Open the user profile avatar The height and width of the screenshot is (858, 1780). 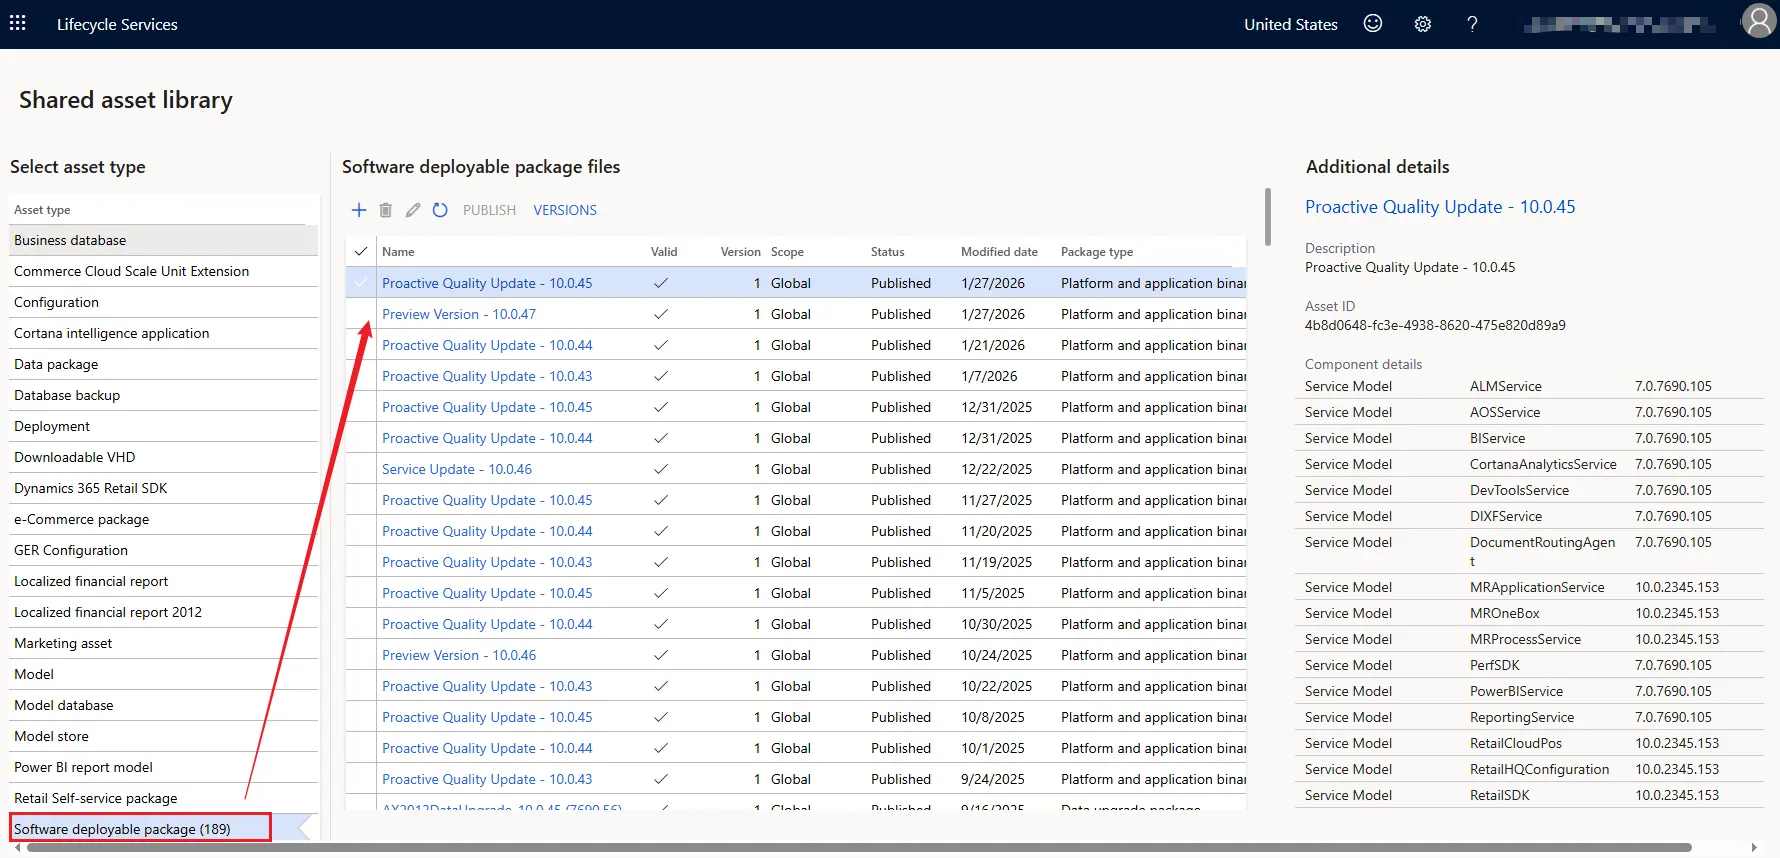coord(1759,21)
